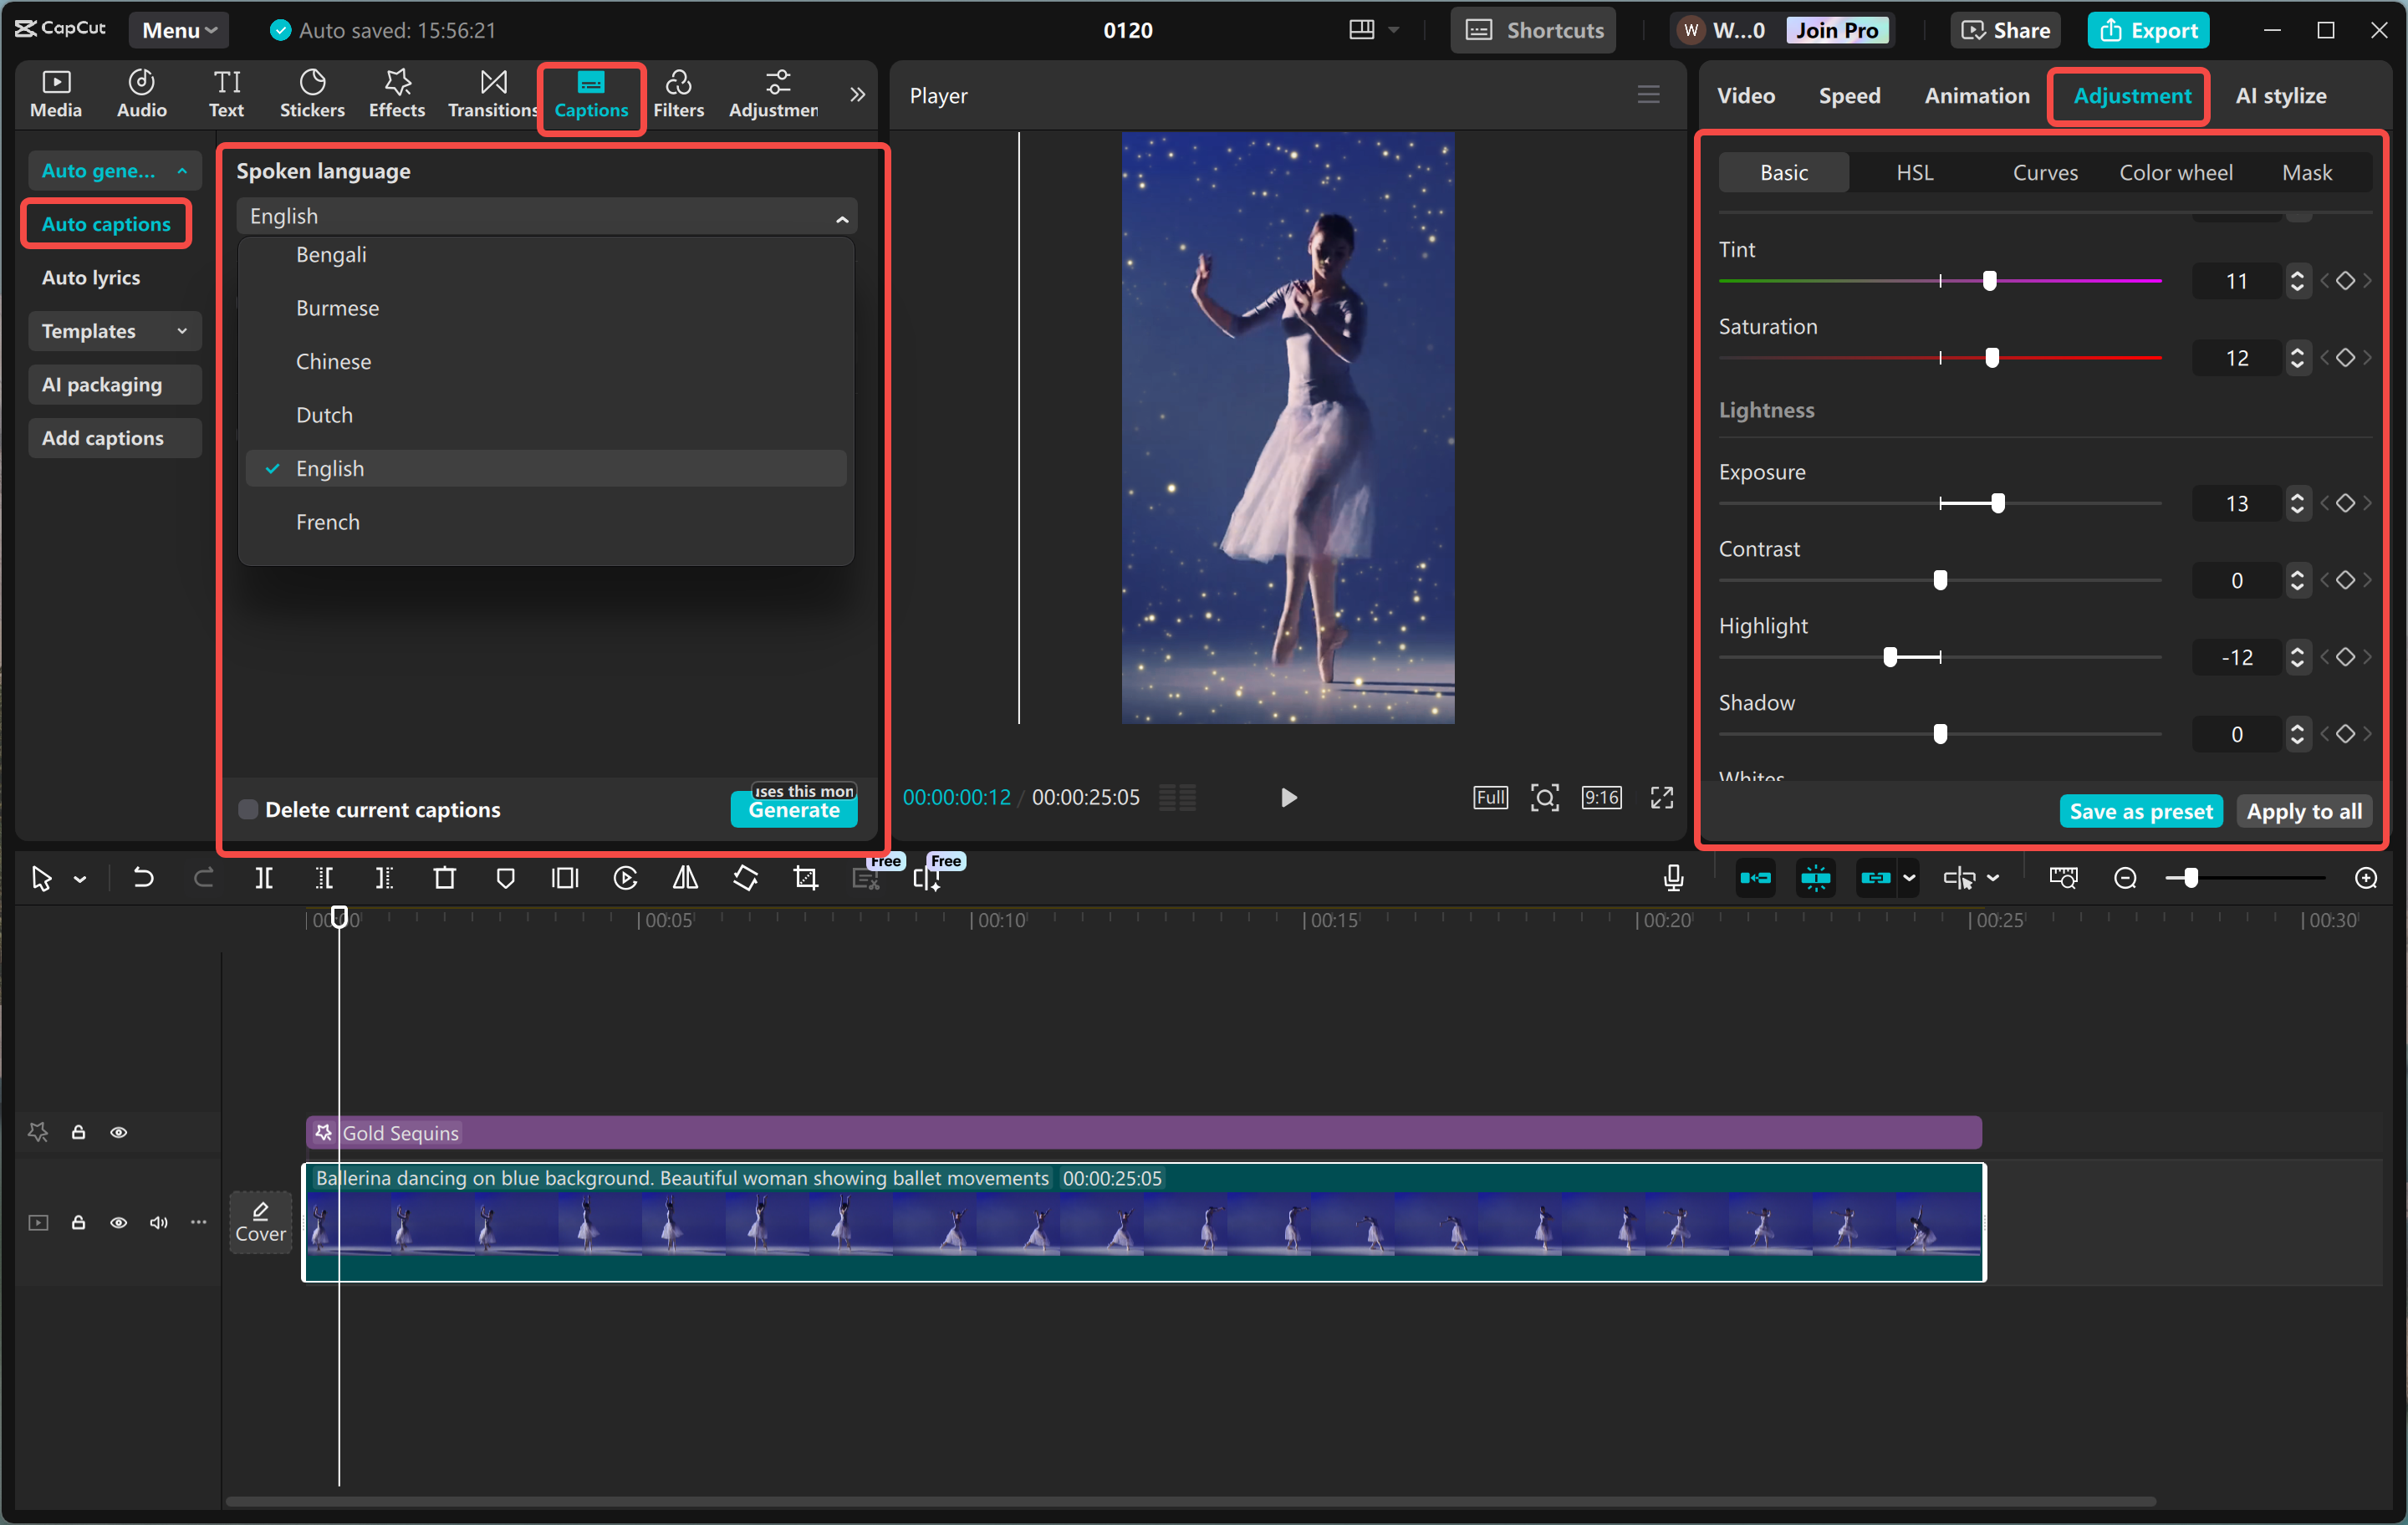Zoom out the timeline with the magnifier icon

pyautogui.click(x=2125, y=878)
